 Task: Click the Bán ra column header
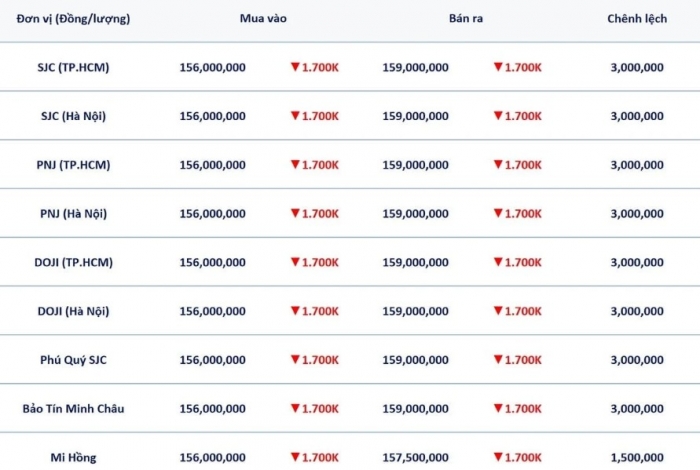(466, 18)
